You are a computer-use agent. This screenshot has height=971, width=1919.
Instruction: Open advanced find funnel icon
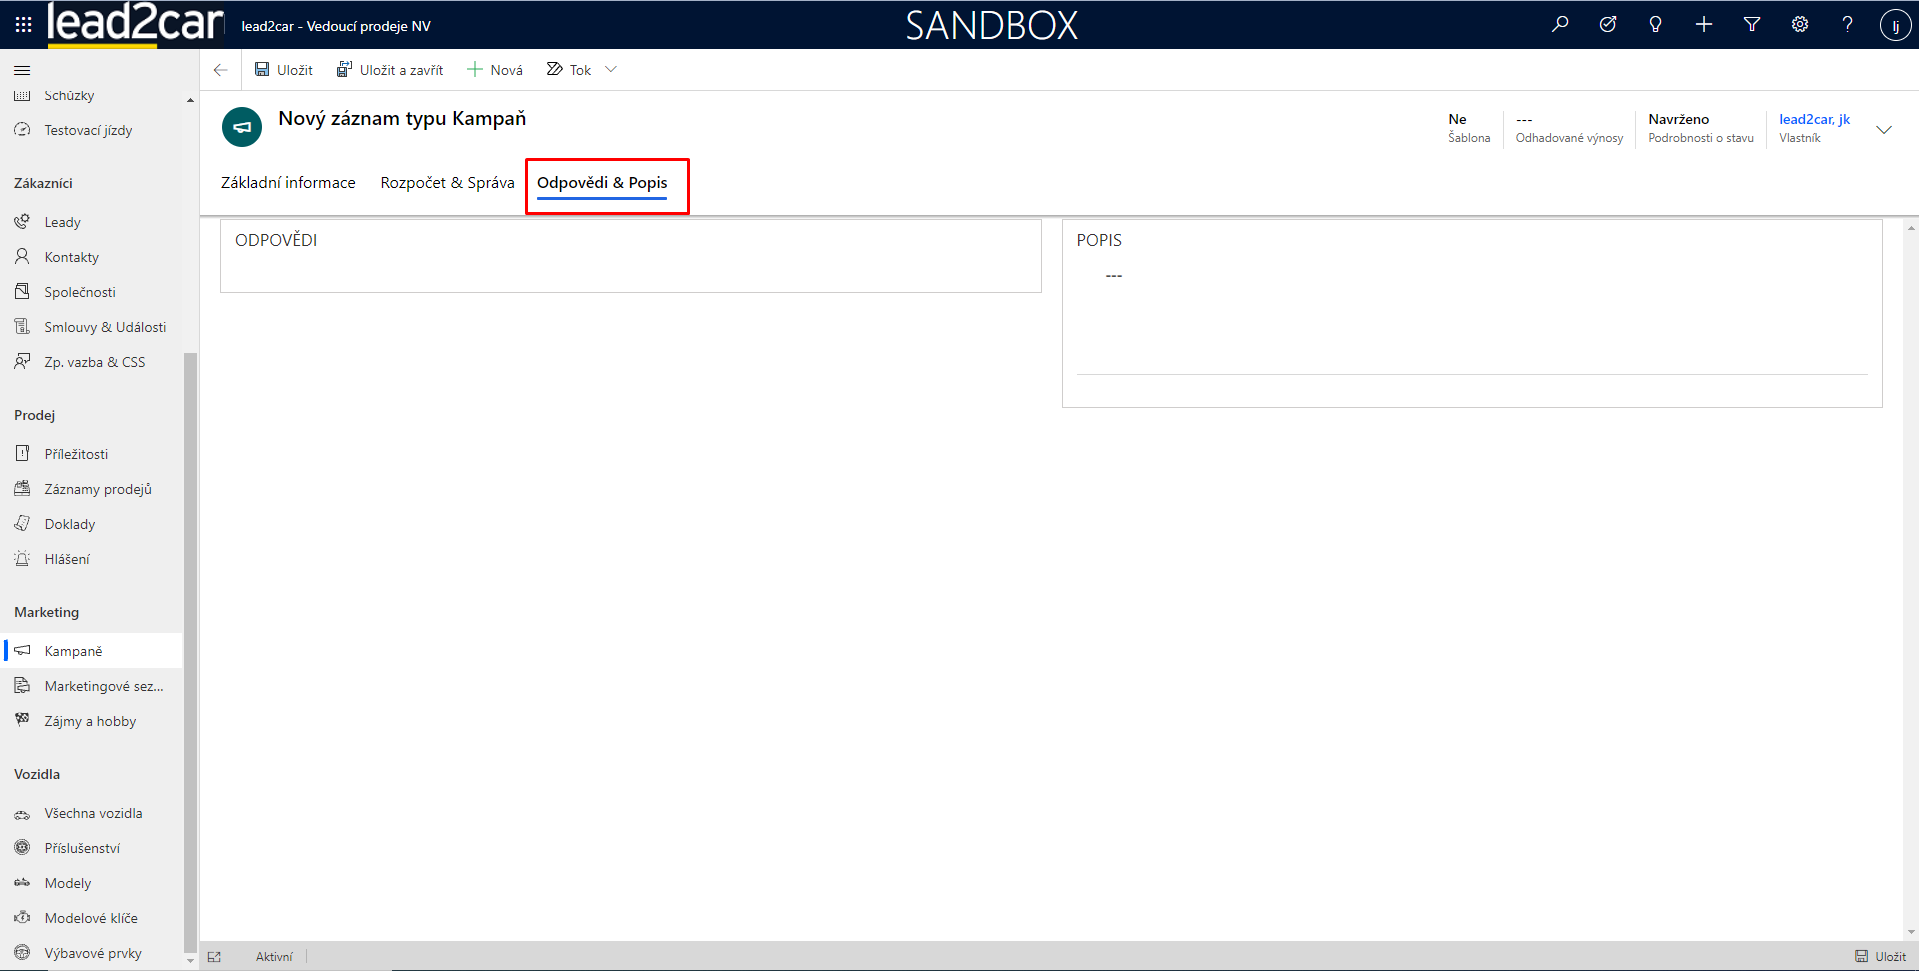tap(1752, 25)
